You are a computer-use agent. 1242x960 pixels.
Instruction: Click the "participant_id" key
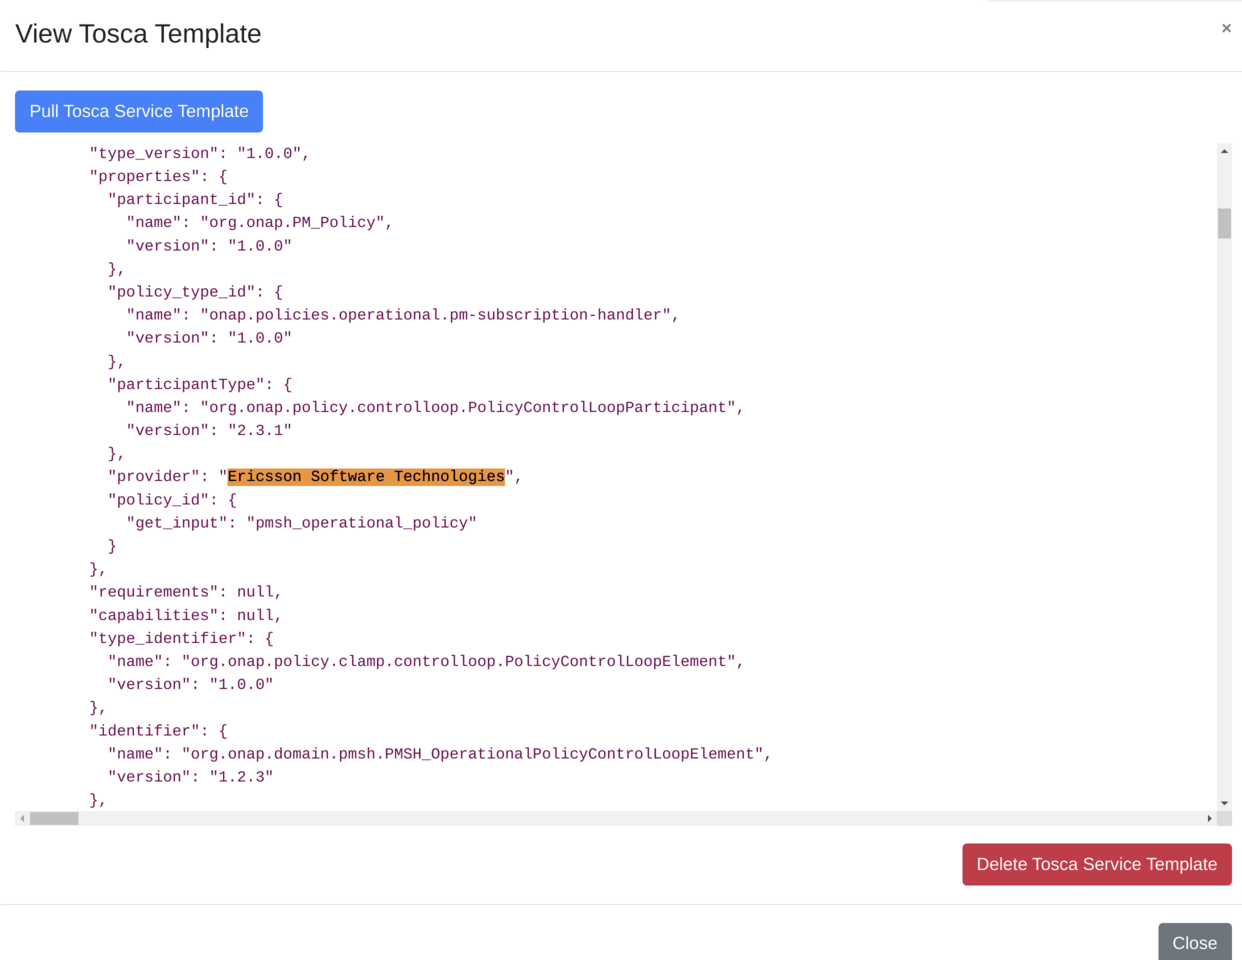coord(181,199)
